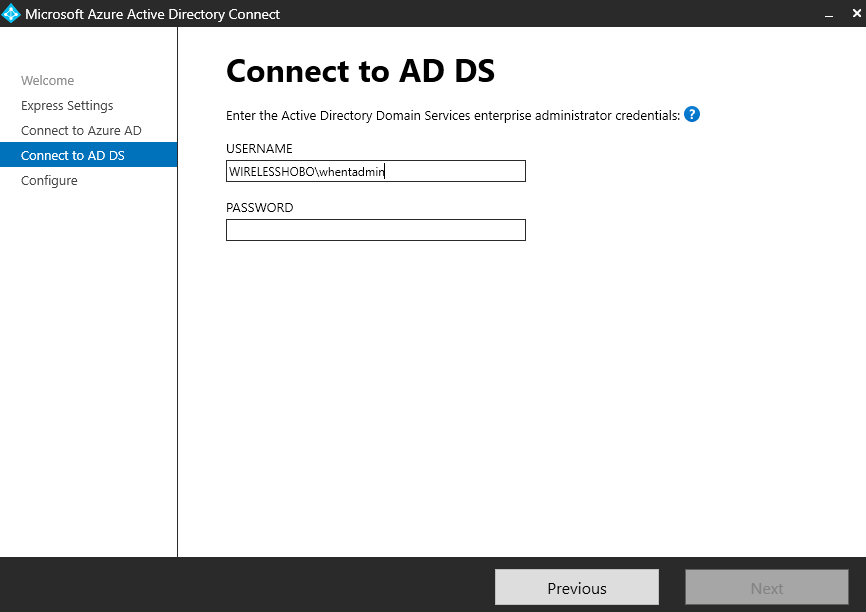
Task: Select the Welcome step in sidebar
Action: tap(47, 81)
